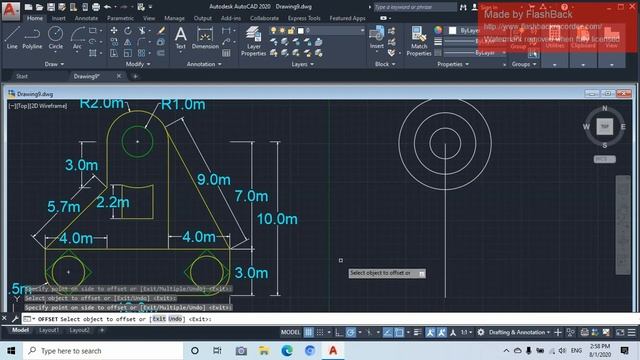
Task: Click the new drawing tab plus button
Action: 135,76
